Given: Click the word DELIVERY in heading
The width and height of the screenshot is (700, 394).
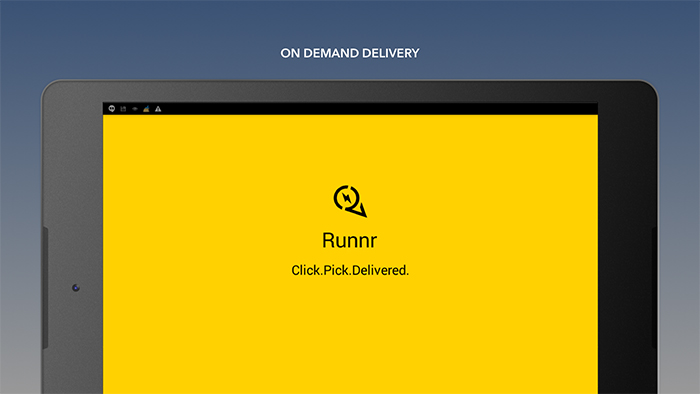Looking at the screenshot, I should [391, 53].
